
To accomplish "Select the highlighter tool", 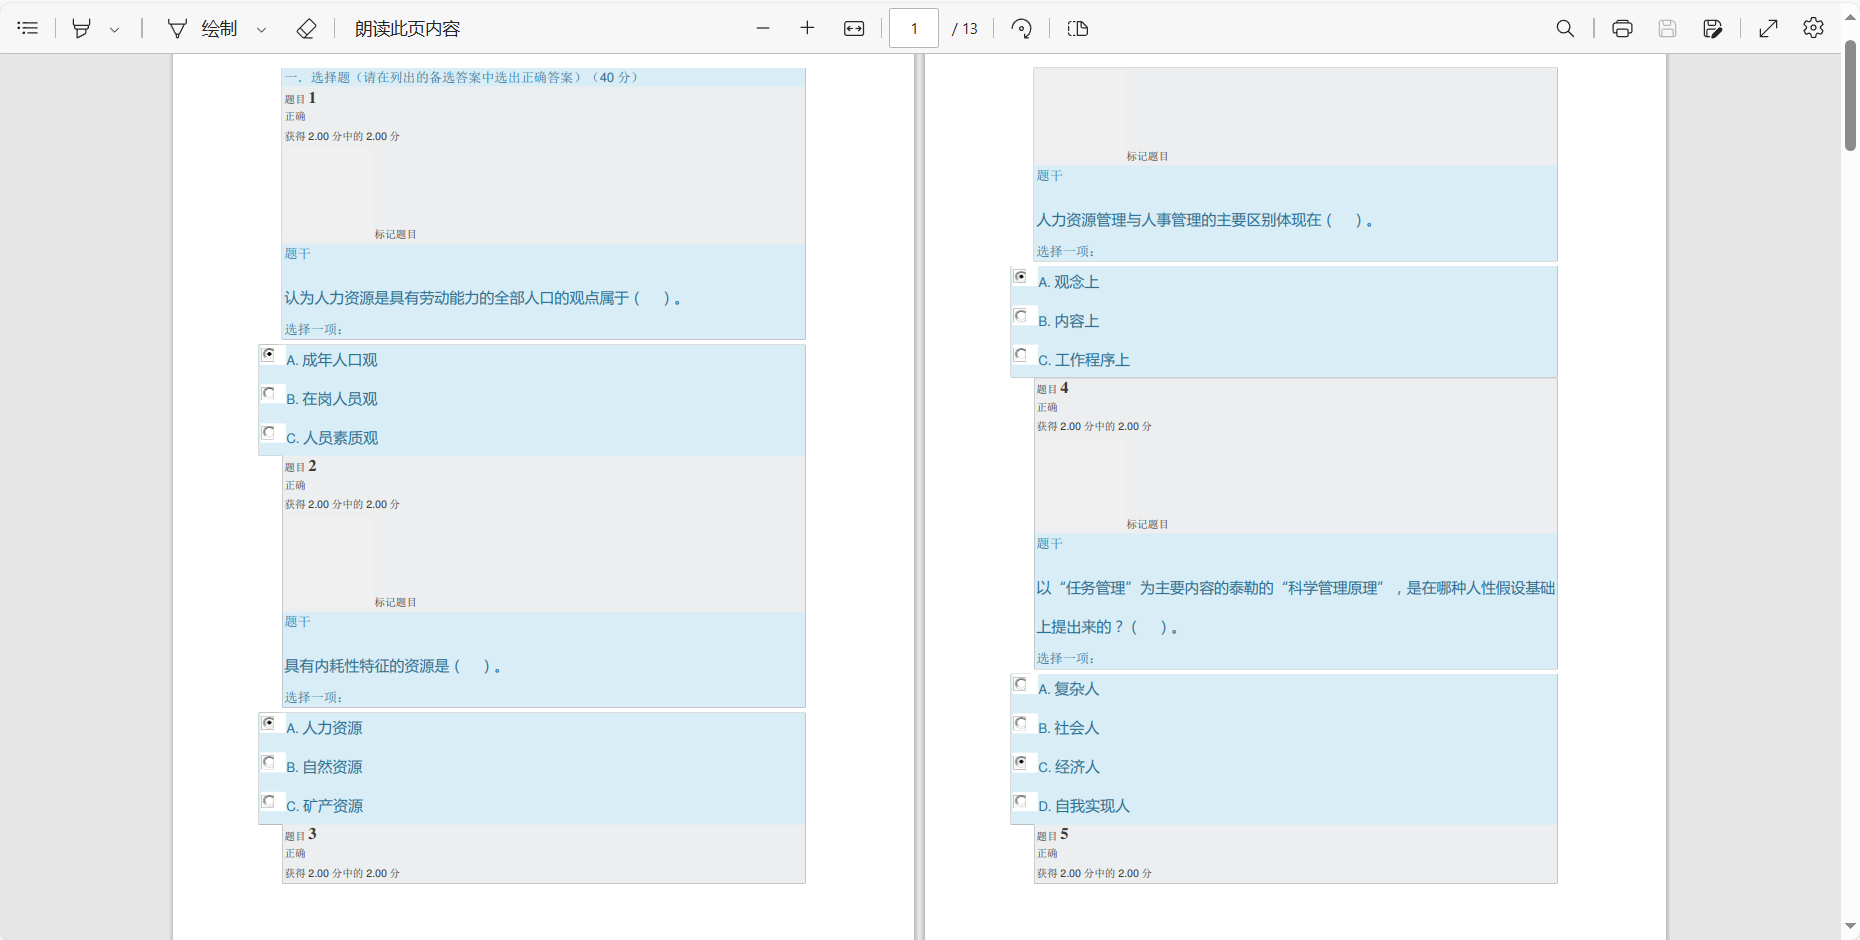I will (82, 28).
